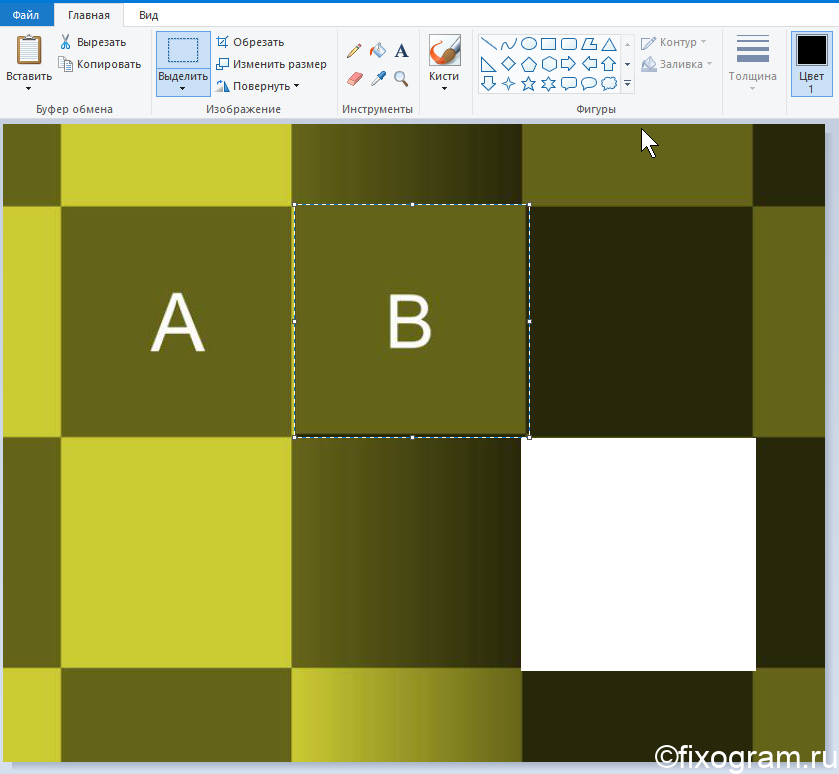Viewport: 839px width, 774px height.
Task: Switch to the Вид tab
Action: 148,15
